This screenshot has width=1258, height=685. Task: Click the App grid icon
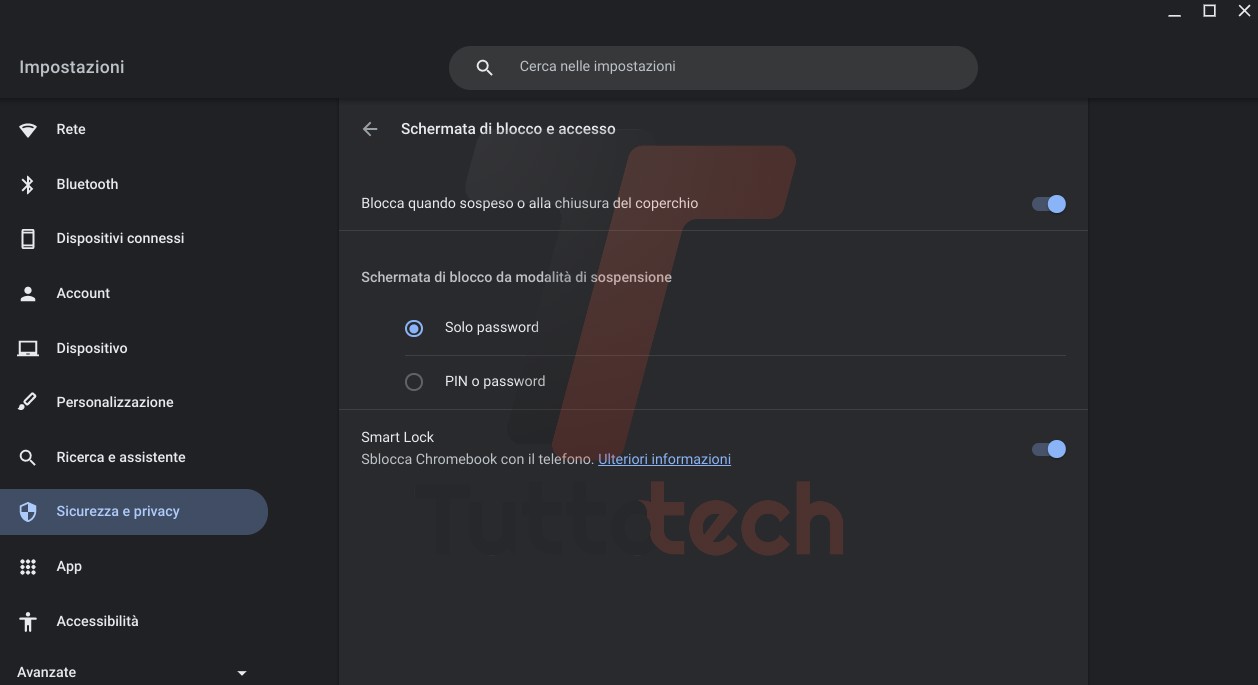[x=28, y=567]
